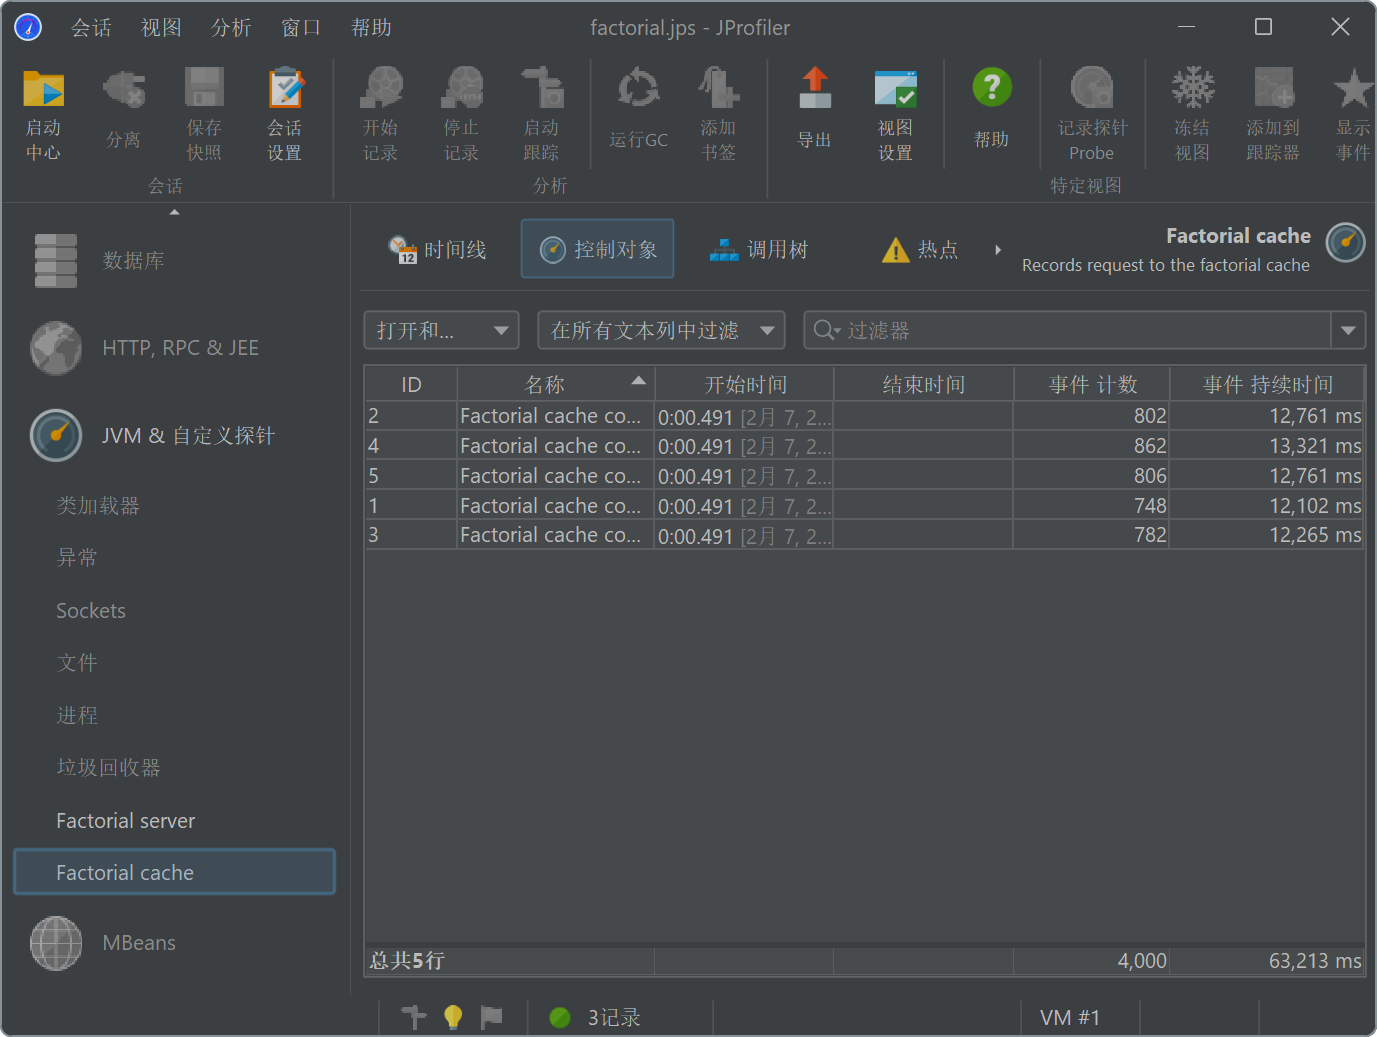Click the VM #1 status bar entry
The image size is (1377, 1037).
coord(1070,1018)
